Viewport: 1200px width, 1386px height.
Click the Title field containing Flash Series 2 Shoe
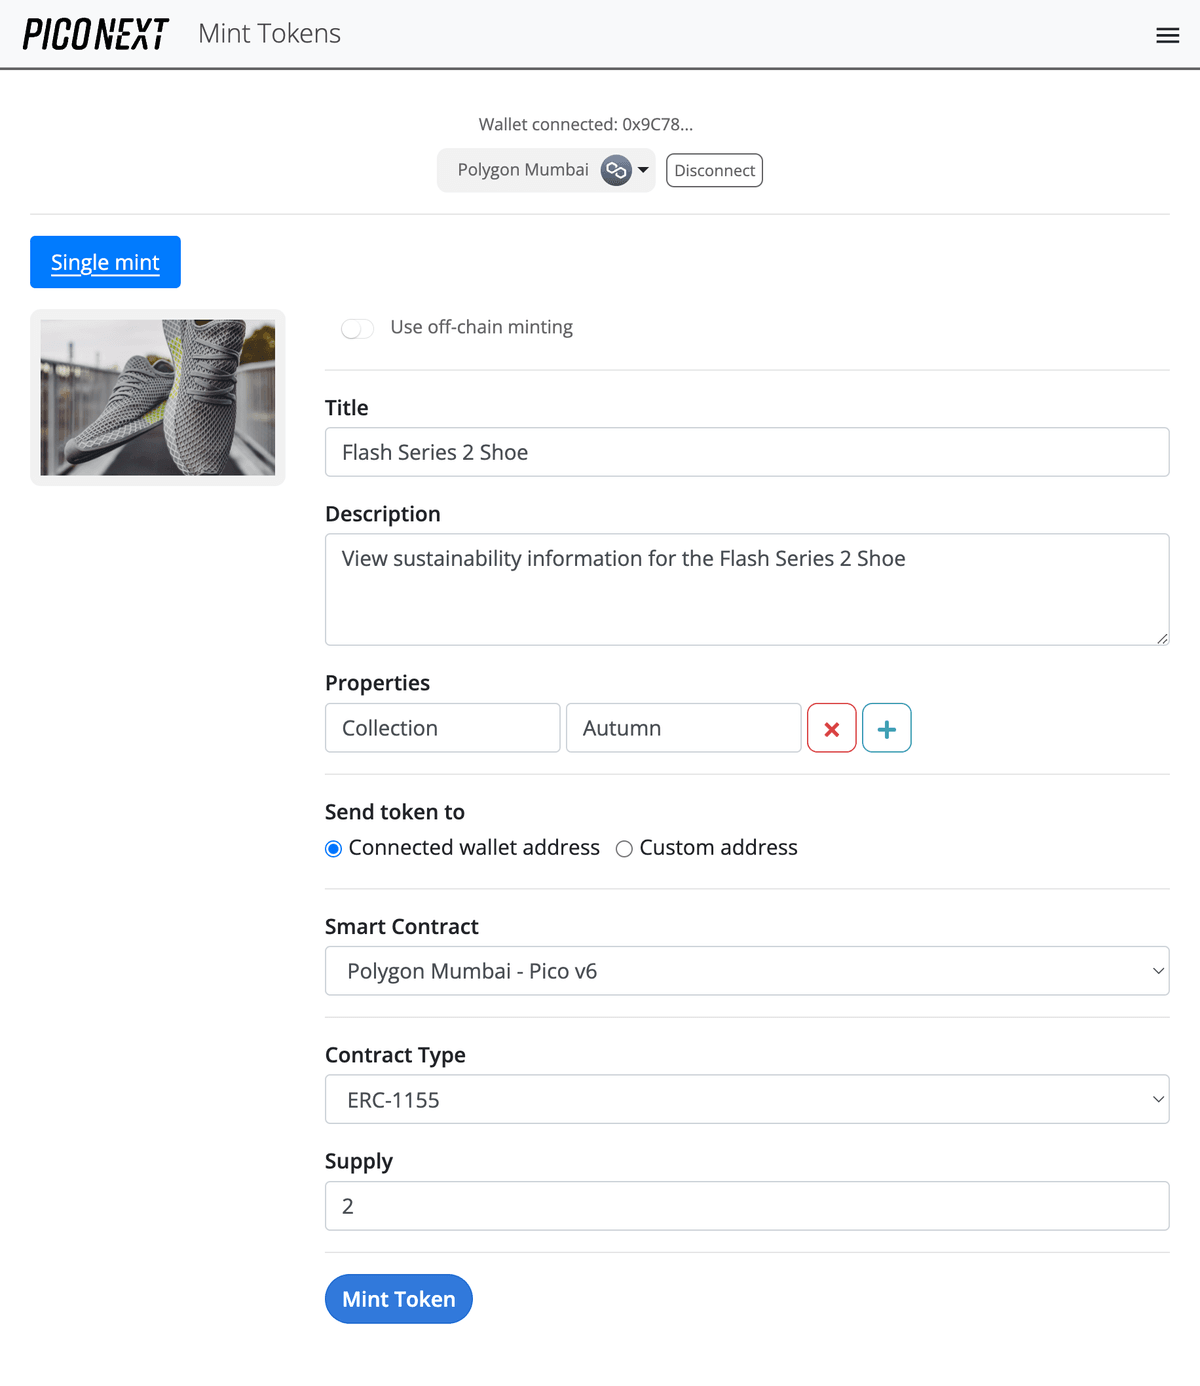(x=747, y=452)
